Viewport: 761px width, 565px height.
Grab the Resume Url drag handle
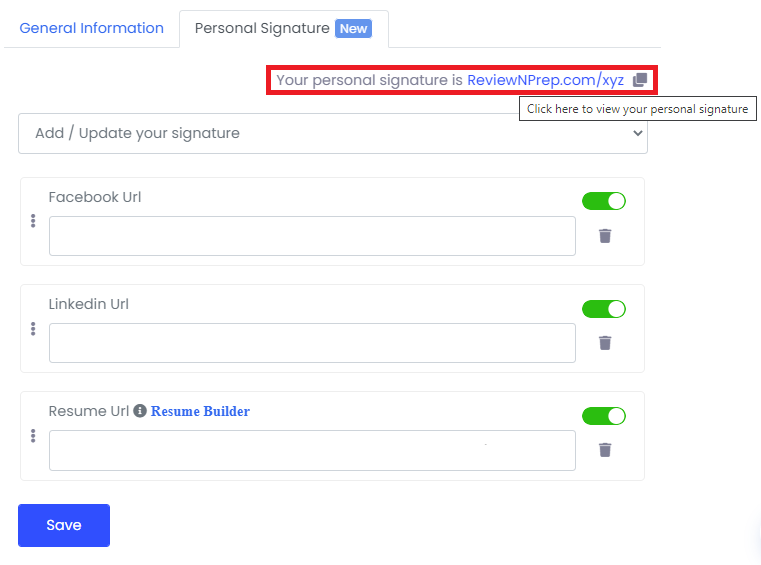click(x=33, y=436)
